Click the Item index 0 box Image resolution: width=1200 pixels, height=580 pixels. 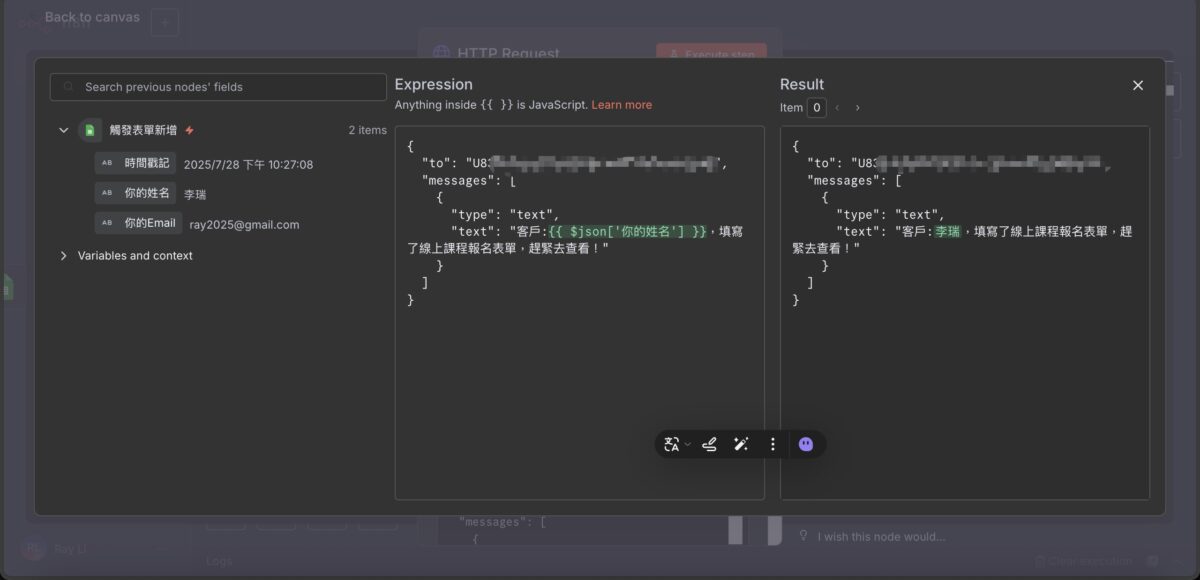[816, 108]
